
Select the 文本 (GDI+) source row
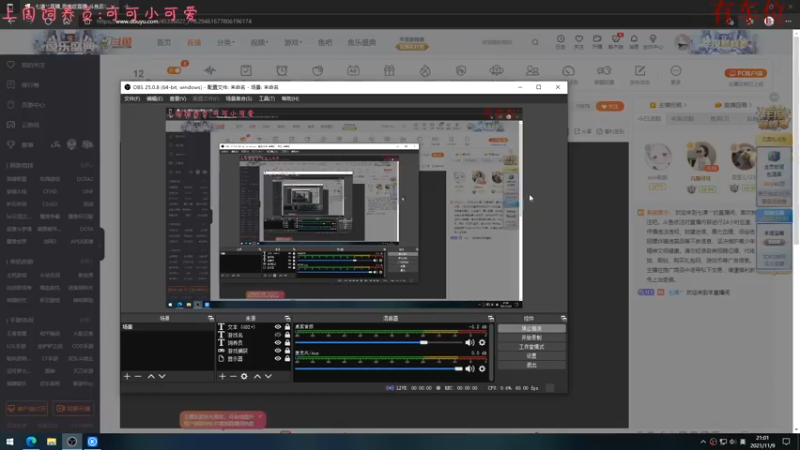pos(254,327)
